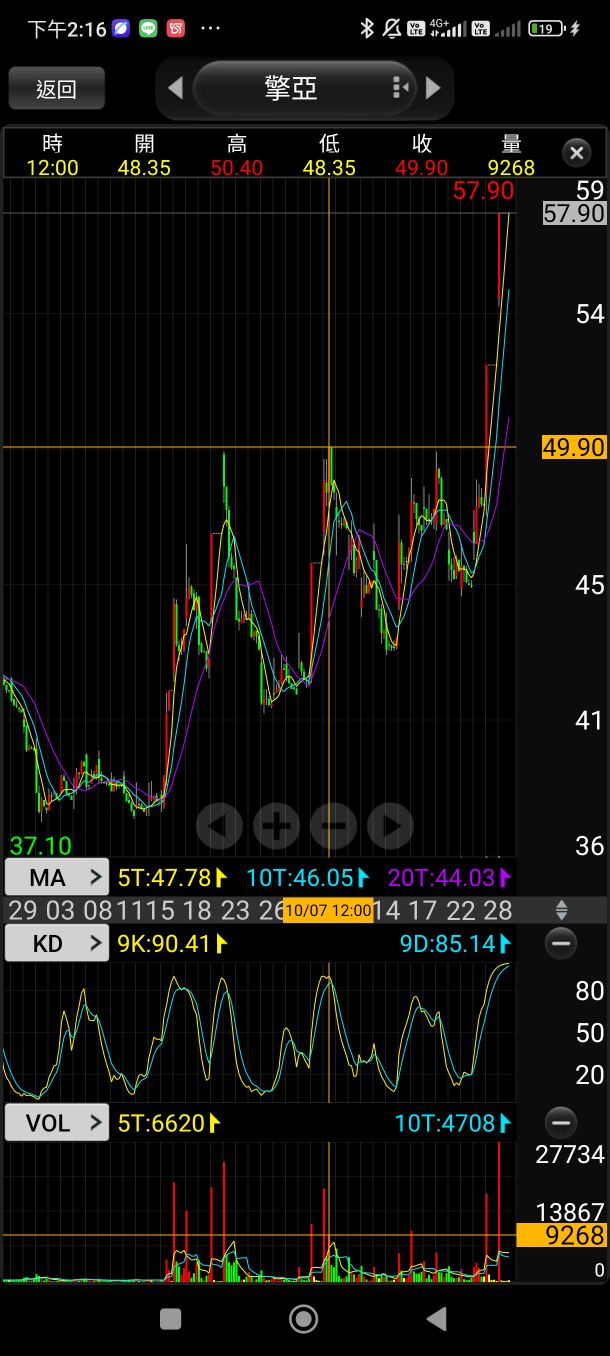Open the 擎亞 stock selector
The width and height of the screenshot is (610, 1356).
[x=304, y=88]
